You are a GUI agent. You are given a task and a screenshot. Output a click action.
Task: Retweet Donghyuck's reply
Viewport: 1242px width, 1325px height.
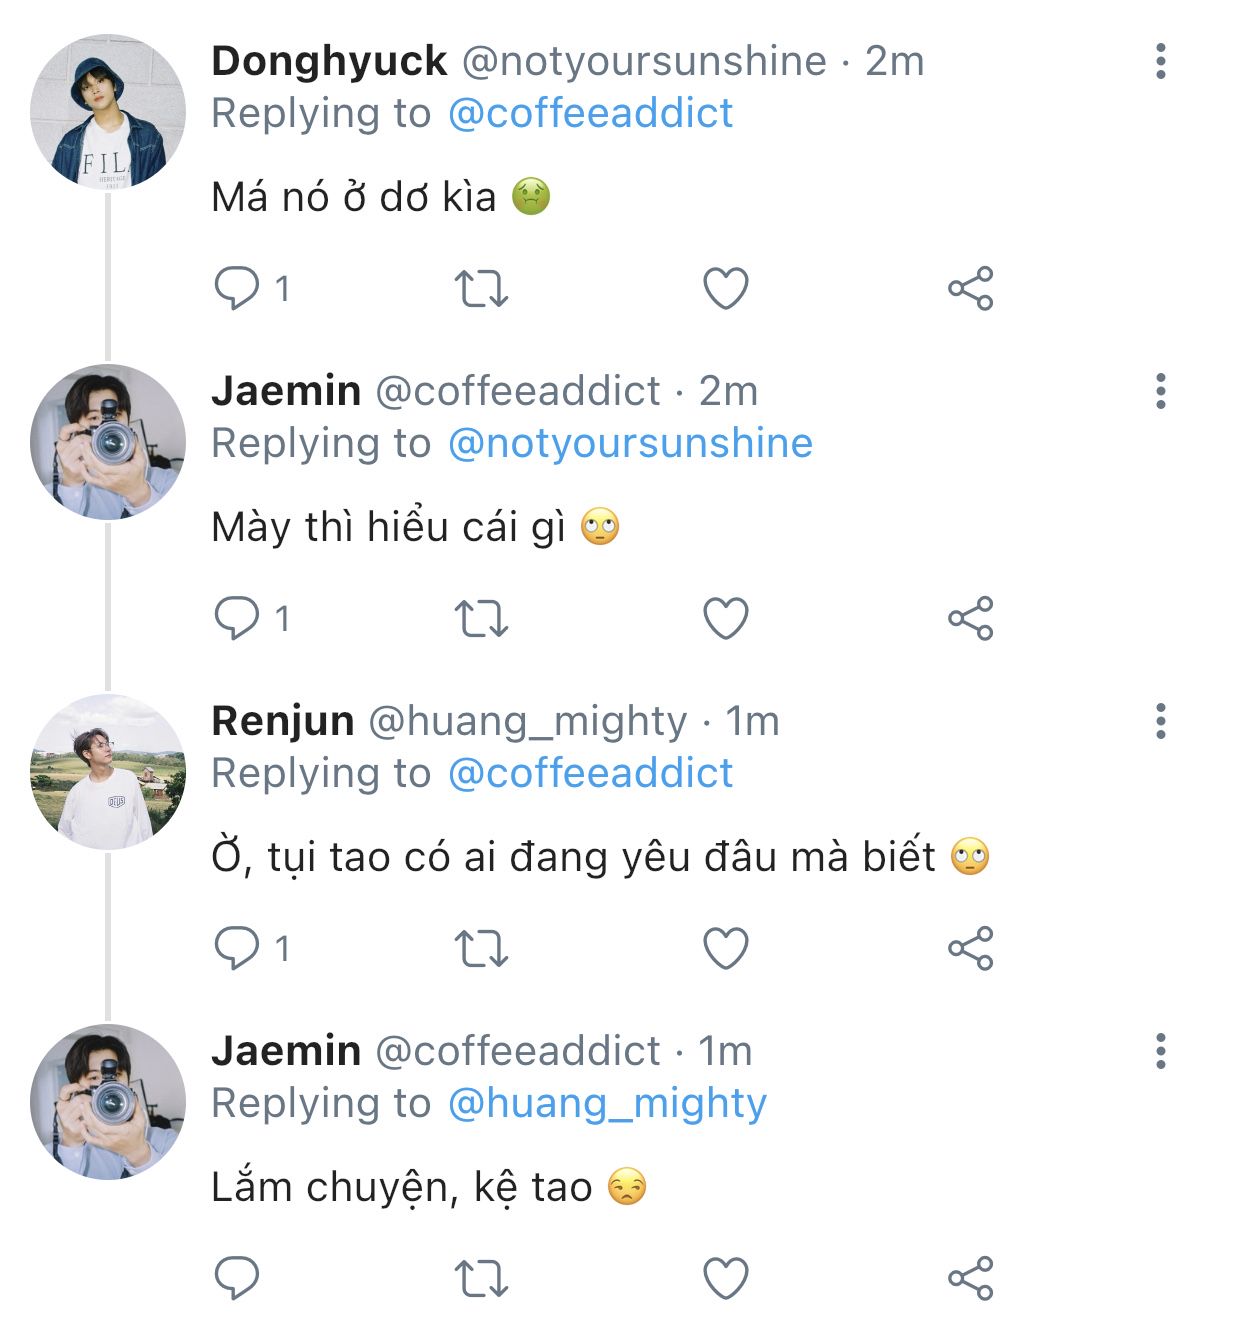point(481,289)
